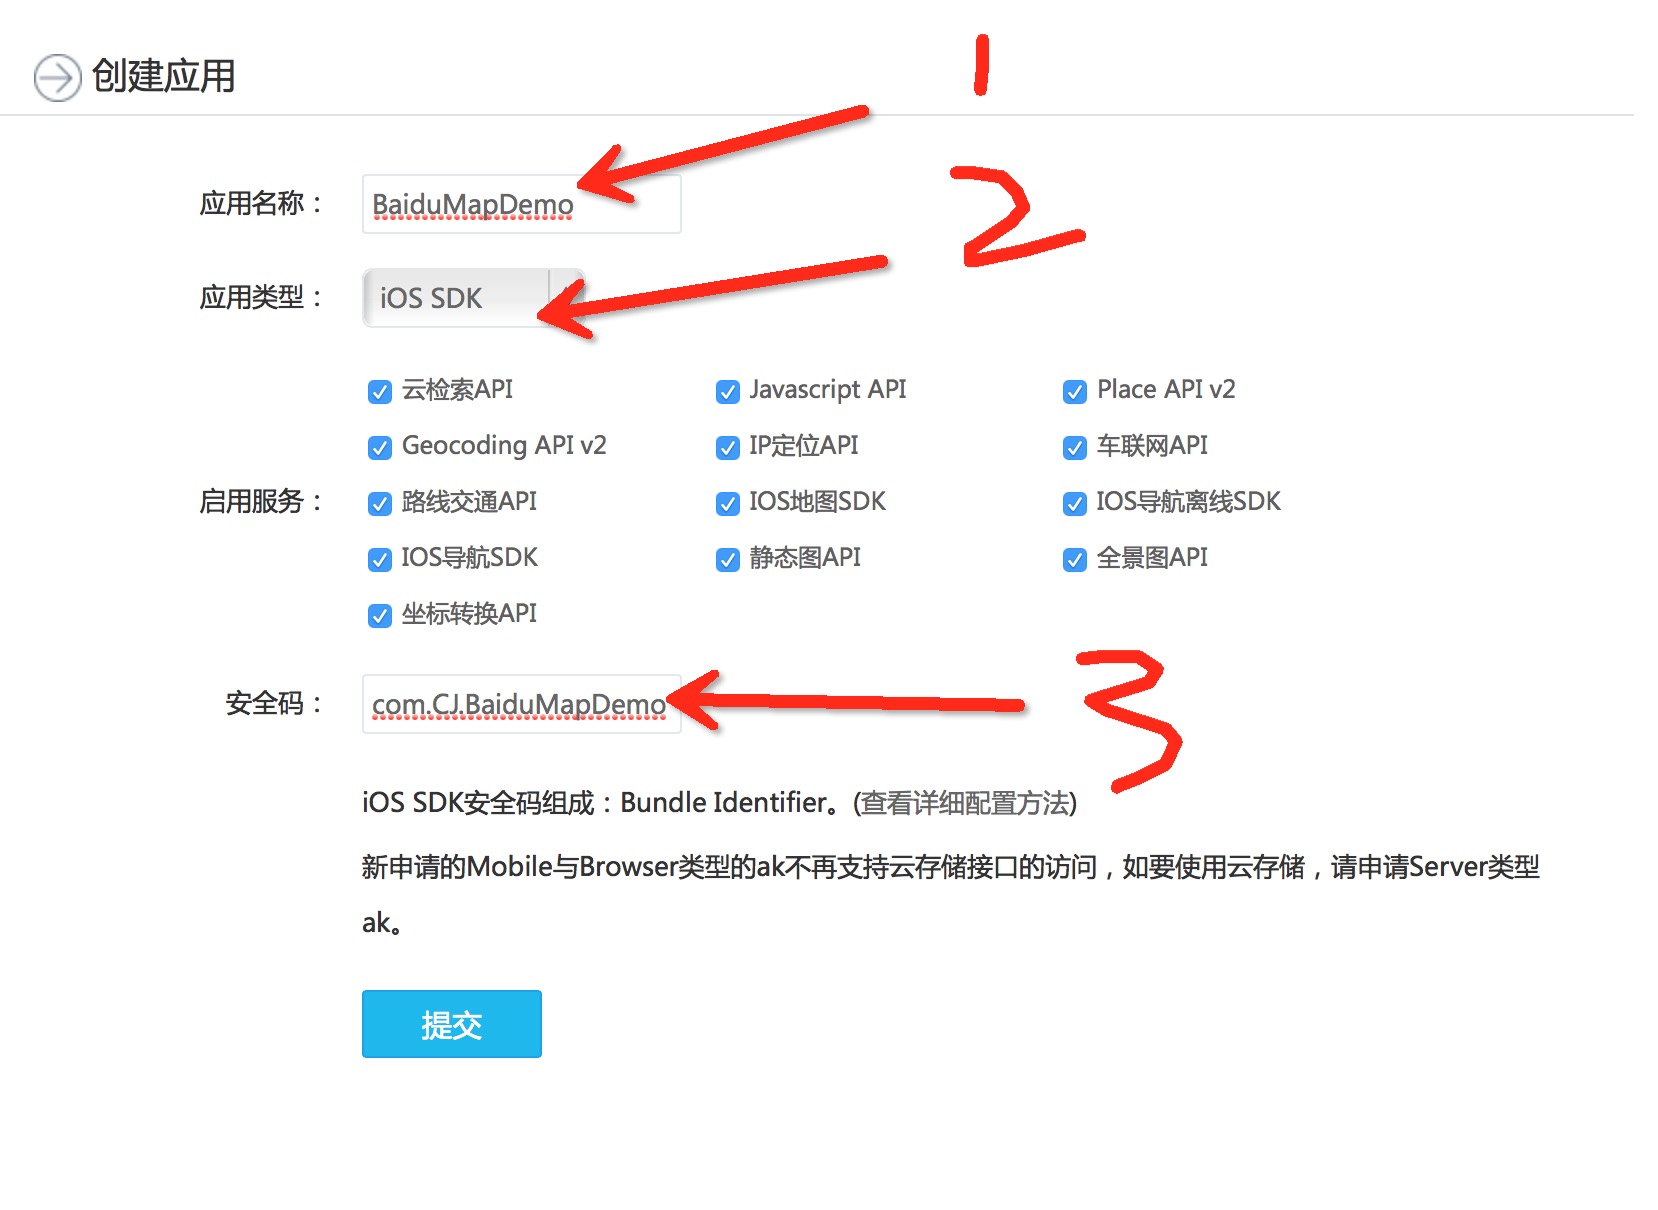The image size is (1658, 1210).
Task: Click the 安全码 field with com.CJ.BaiduMapDemo
Action: point(521,704)
